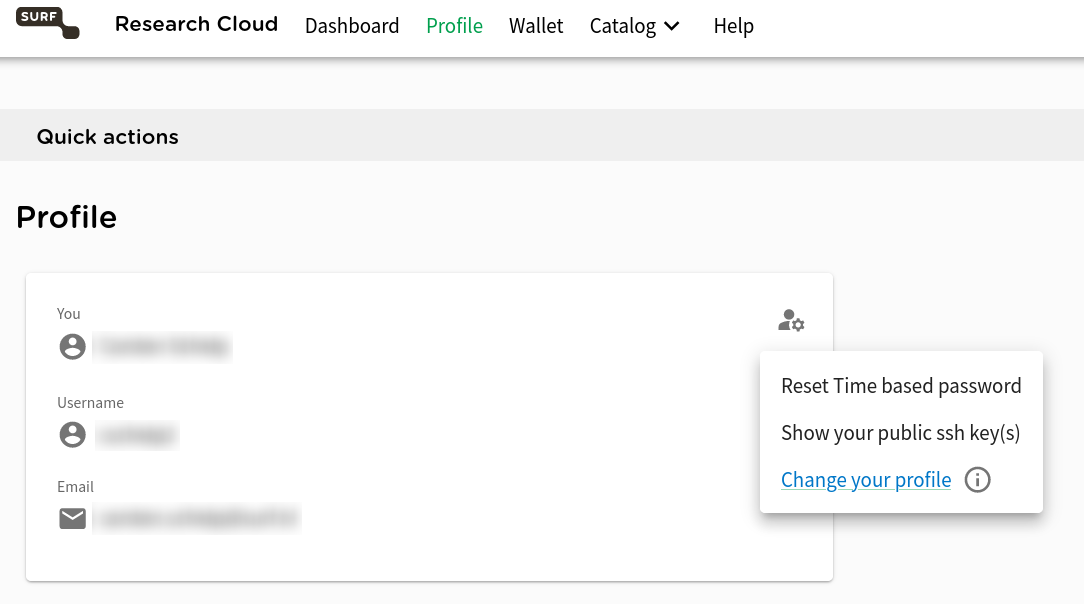Open the Wallet page

point(536,26)
